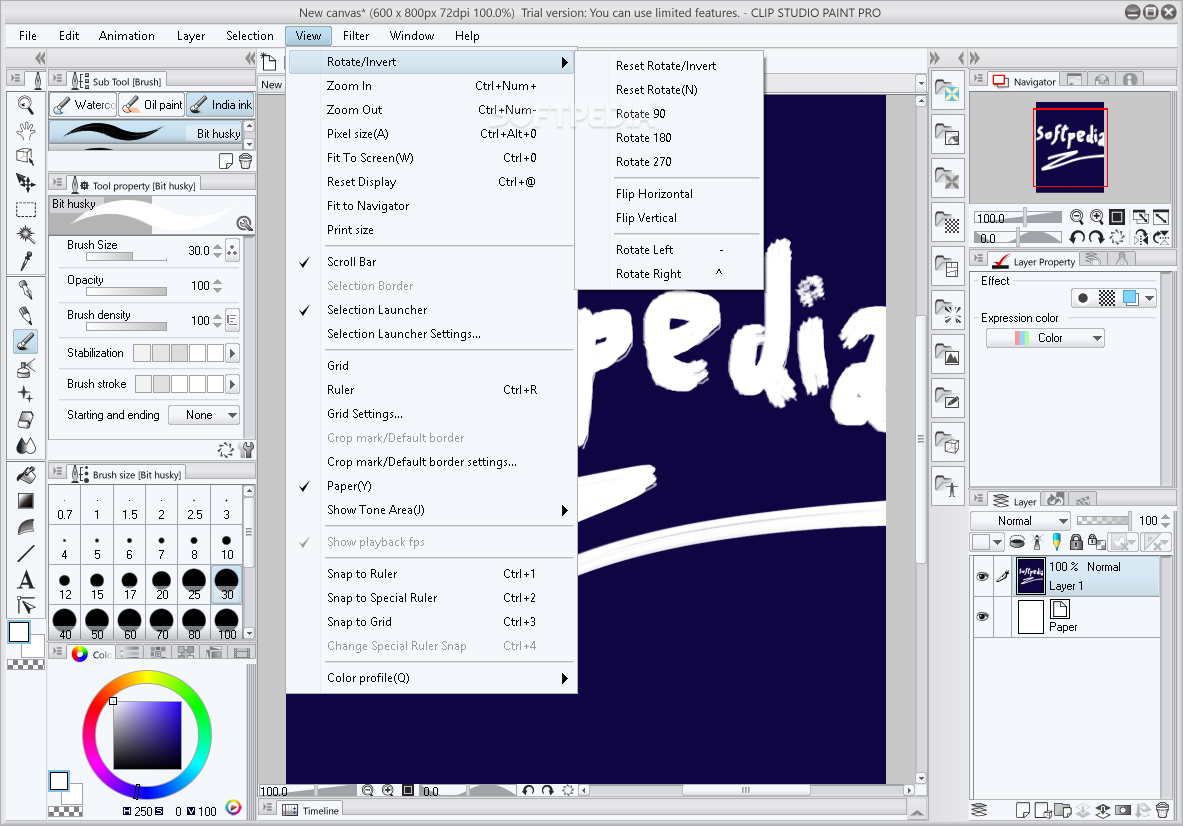Click the wrench icon in Tool property

pos(246,450)
